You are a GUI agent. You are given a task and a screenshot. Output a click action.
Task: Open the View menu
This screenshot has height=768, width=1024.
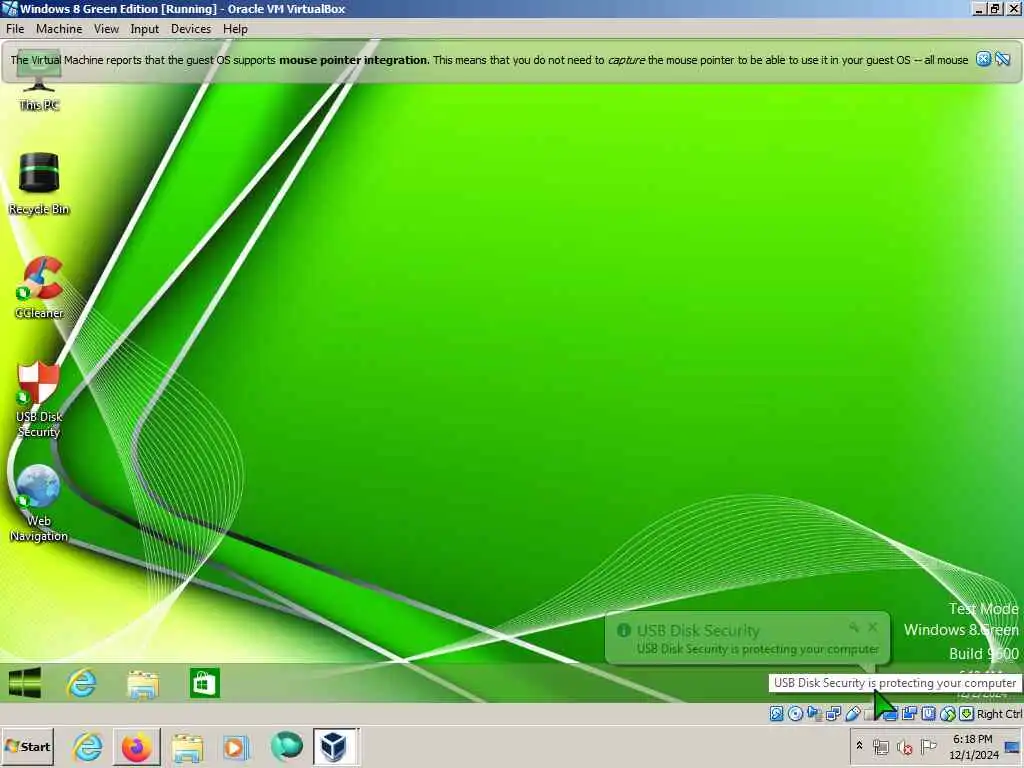click(106, 29)
